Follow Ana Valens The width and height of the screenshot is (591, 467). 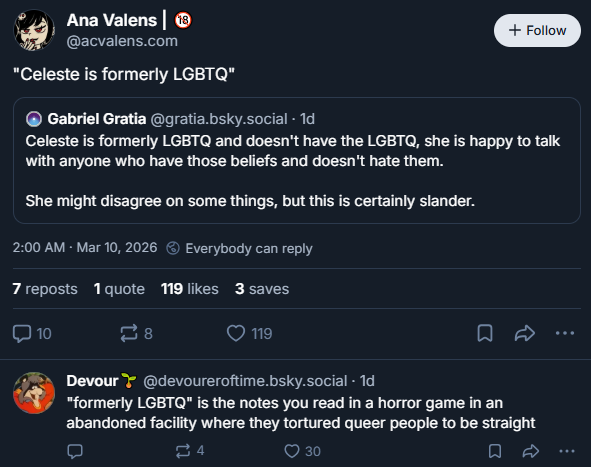coord(537,31)
